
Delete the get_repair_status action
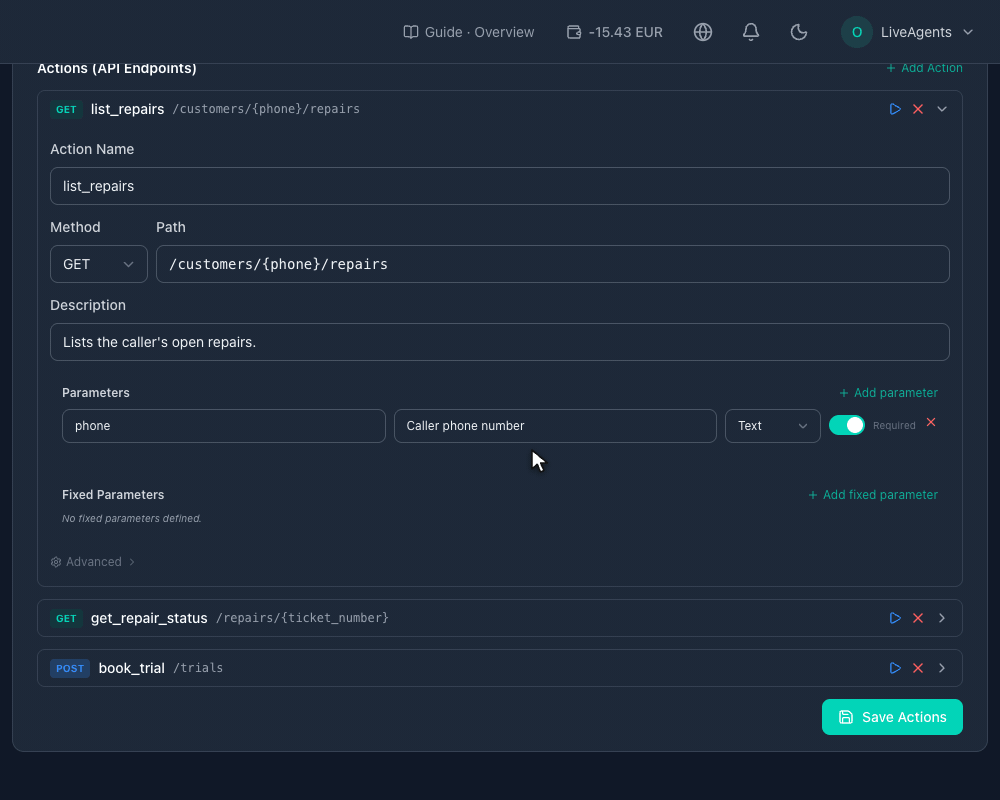click(918, 618)
